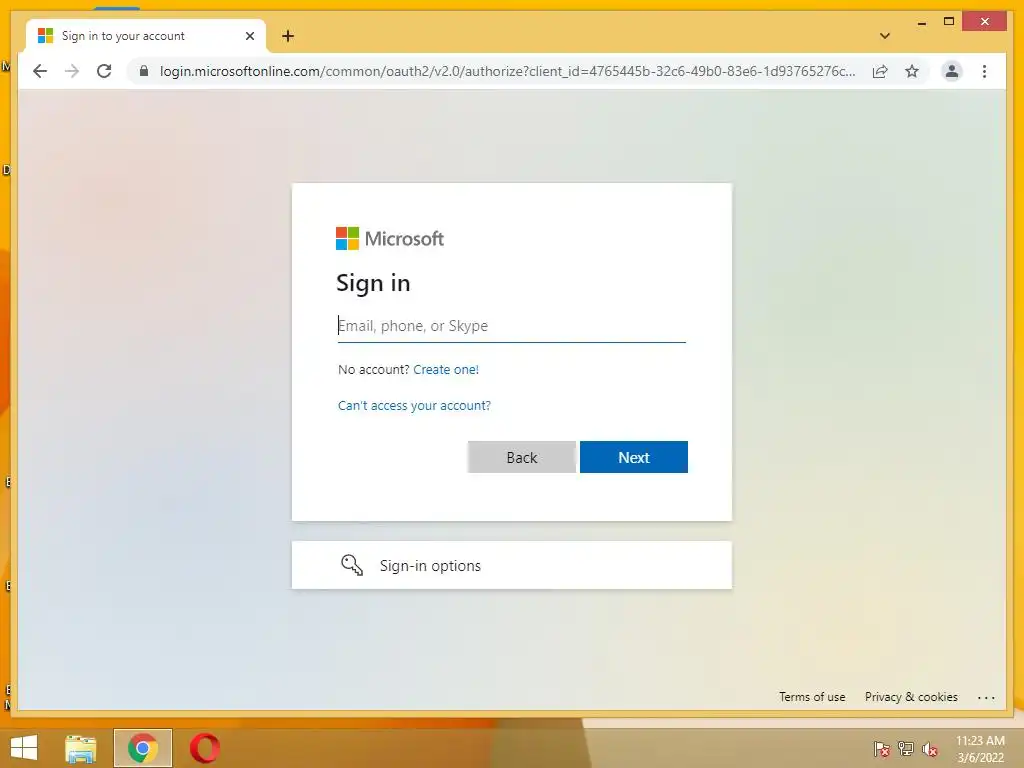This screenshot has width=1024, height=768.
Task: Open the Privacy & cookies link
Action: [911, 697]
